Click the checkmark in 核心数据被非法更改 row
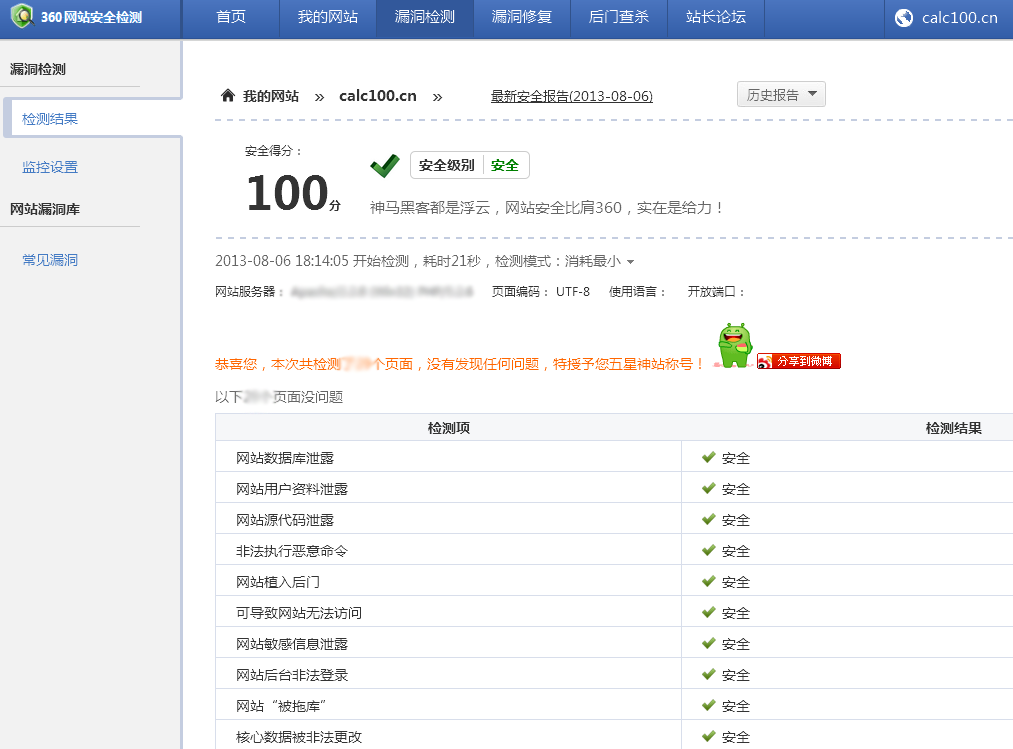Image resolution: width=1013 pixels, height=749 pixels. (x=709, y=736)
